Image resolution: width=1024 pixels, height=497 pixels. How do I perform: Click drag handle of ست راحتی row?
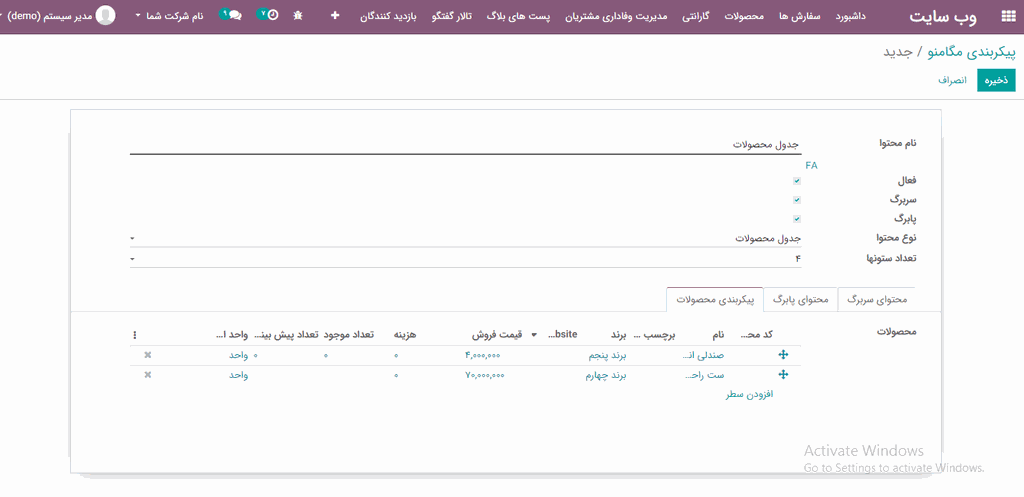784,375
